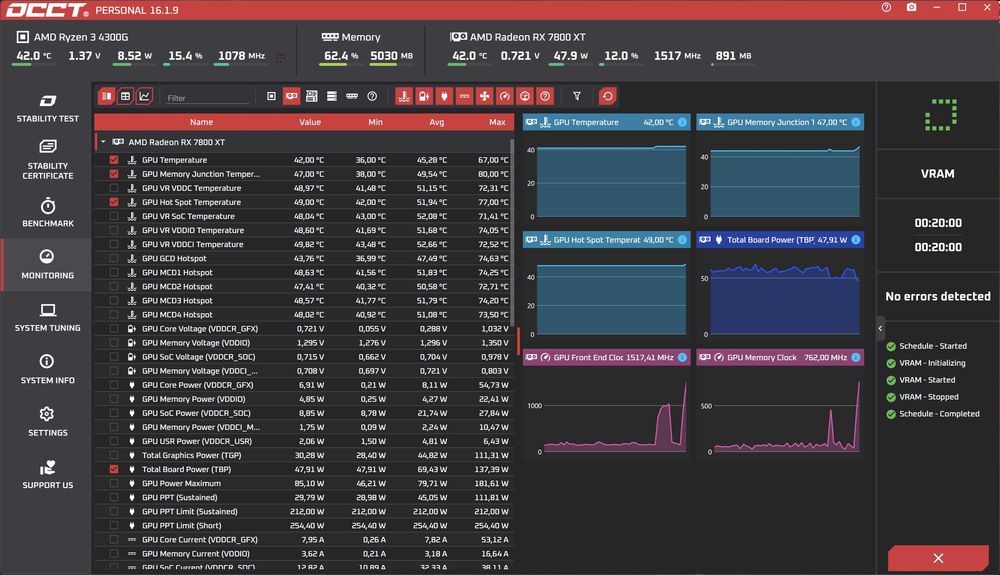Collapse right panel with chevron arrow
1000x575 pixels.
point(880,329)
